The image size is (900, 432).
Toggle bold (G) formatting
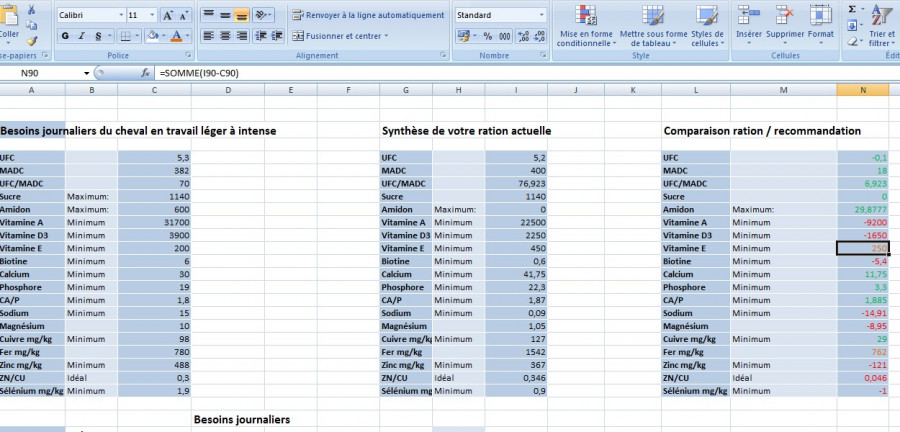pos(65,36)
